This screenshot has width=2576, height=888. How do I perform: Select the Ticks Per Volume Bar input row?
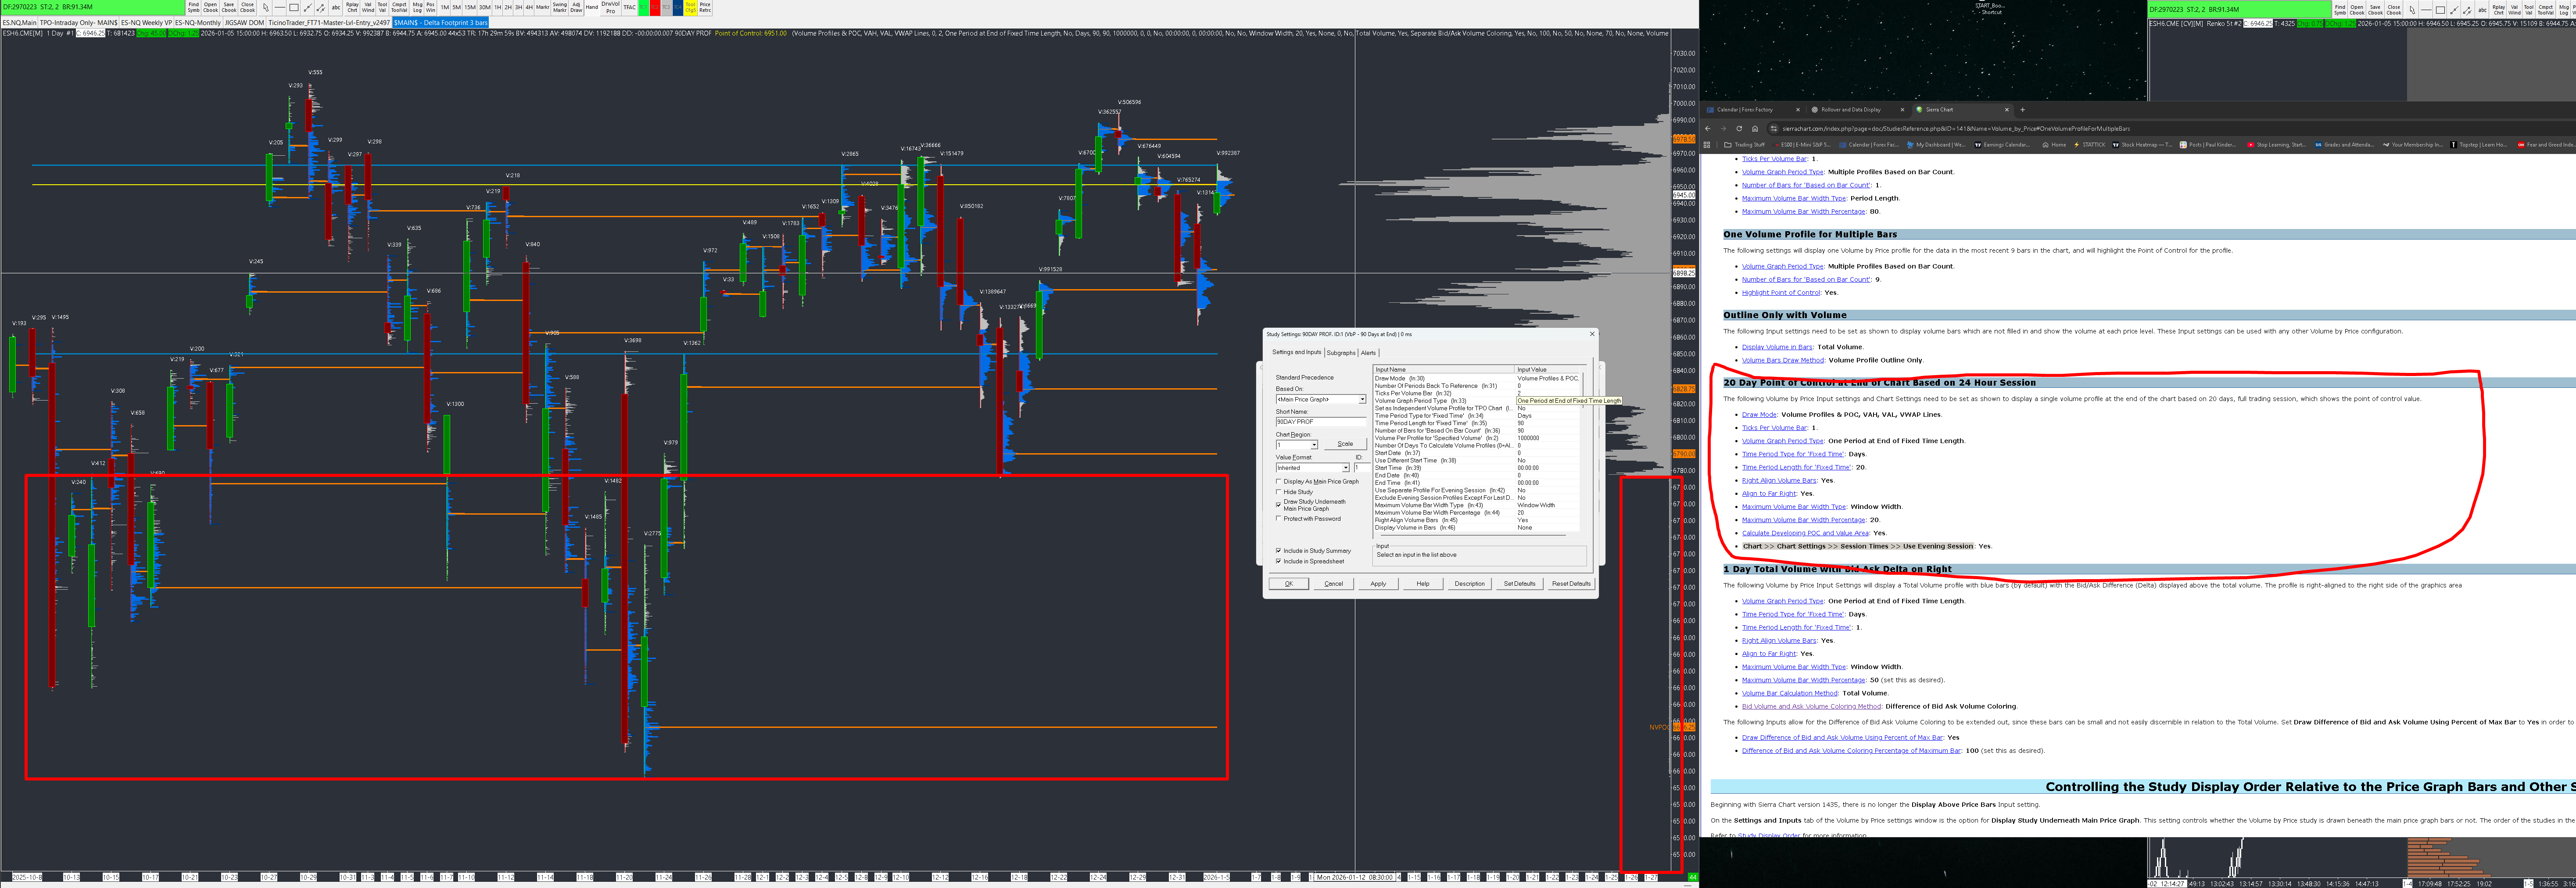coord(1477,394)
